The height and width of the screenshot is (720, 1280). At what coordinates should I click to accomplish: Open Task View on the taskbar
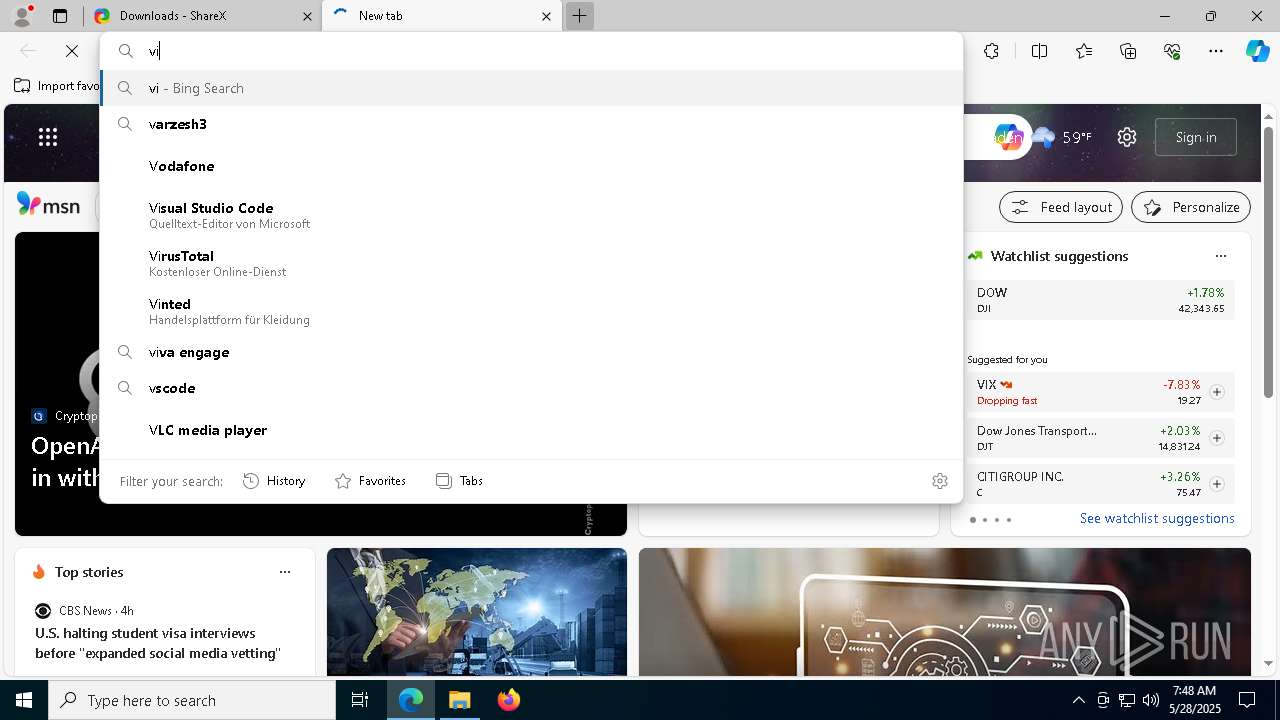pyautogui.click(x=360, y=700)
